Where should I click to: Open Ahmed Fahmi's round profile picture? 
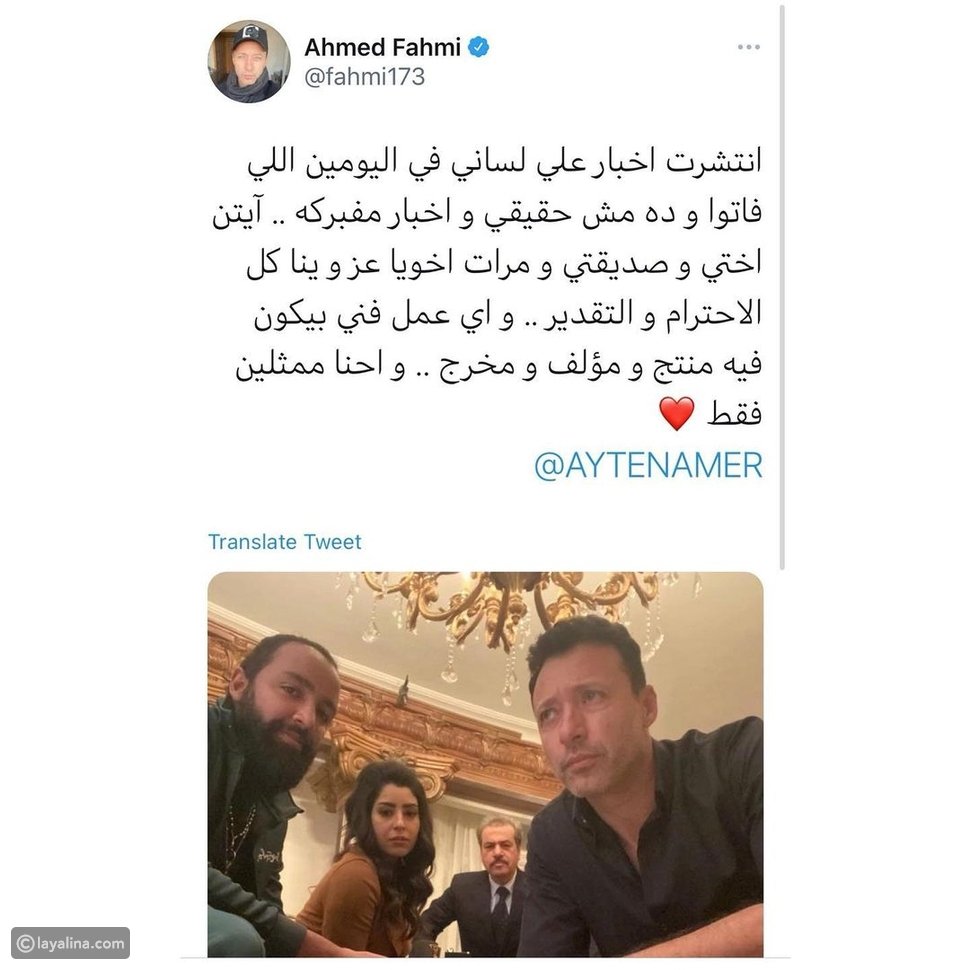point(249,61)
